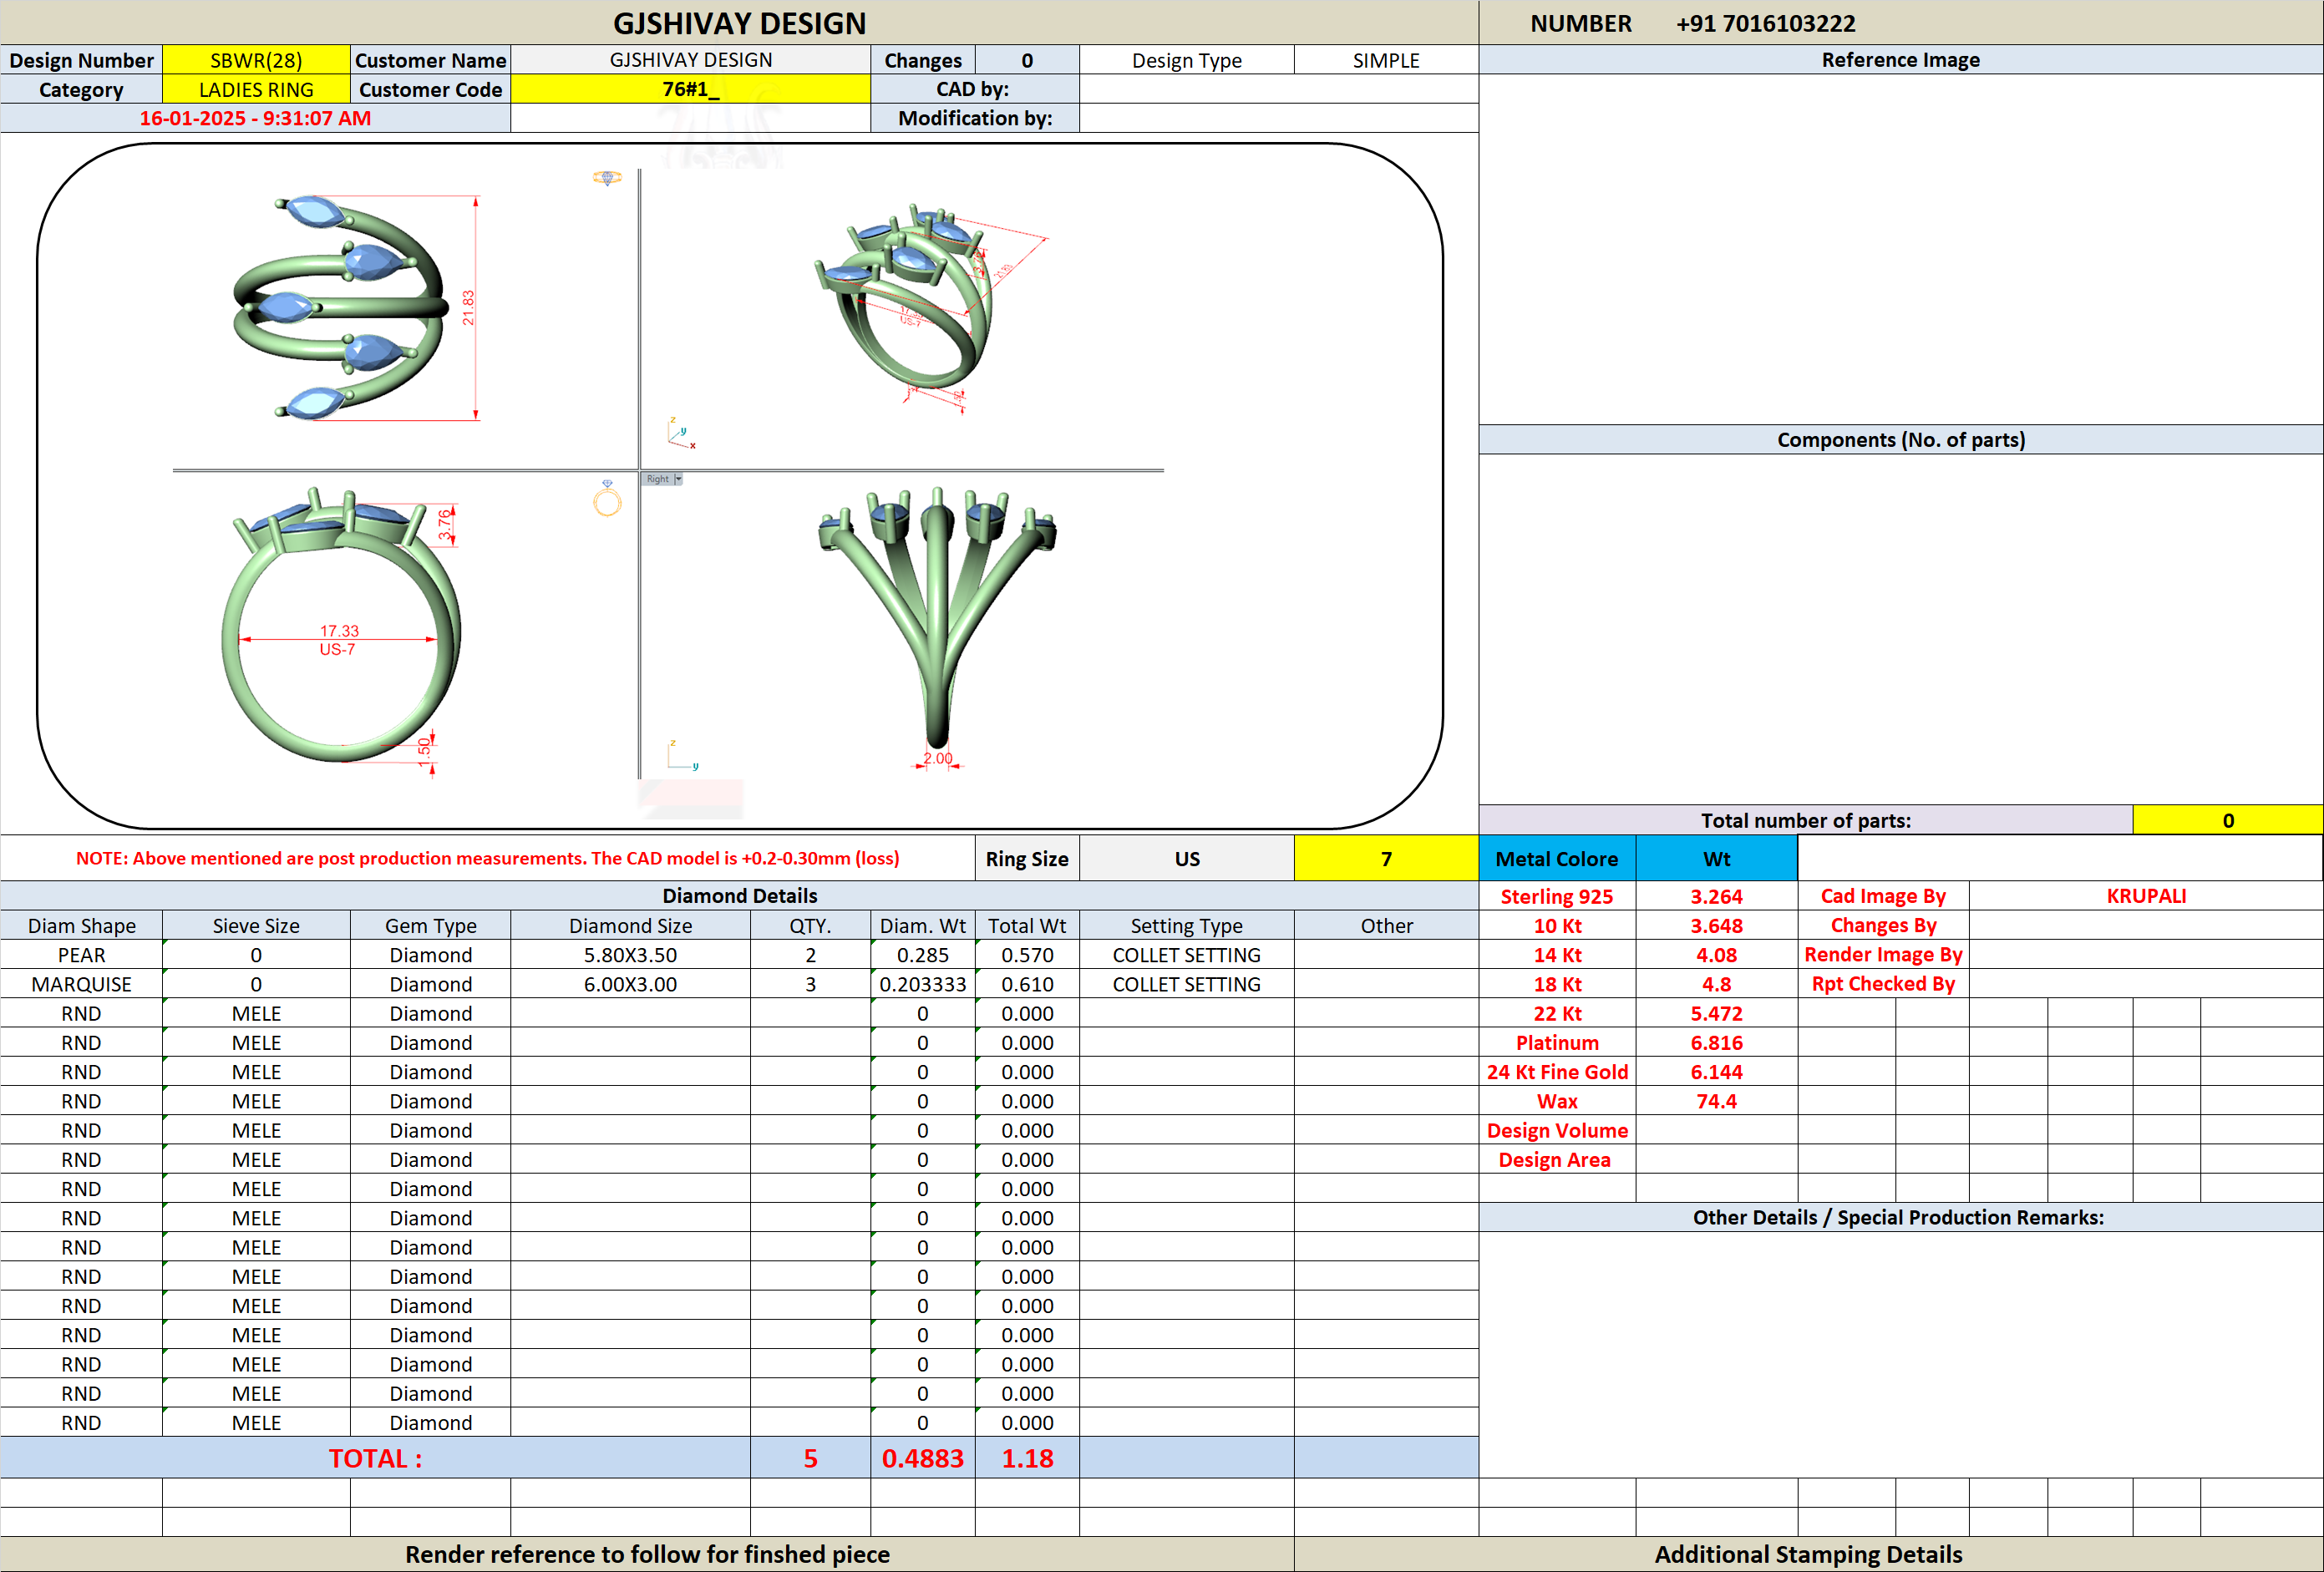Select the yellow total number of parts cell

(x=2227, y=820)
